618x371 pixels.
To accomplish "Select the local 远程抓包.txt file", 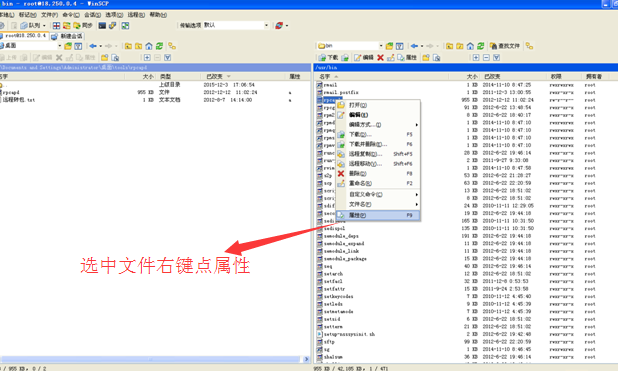I will 19,100.
